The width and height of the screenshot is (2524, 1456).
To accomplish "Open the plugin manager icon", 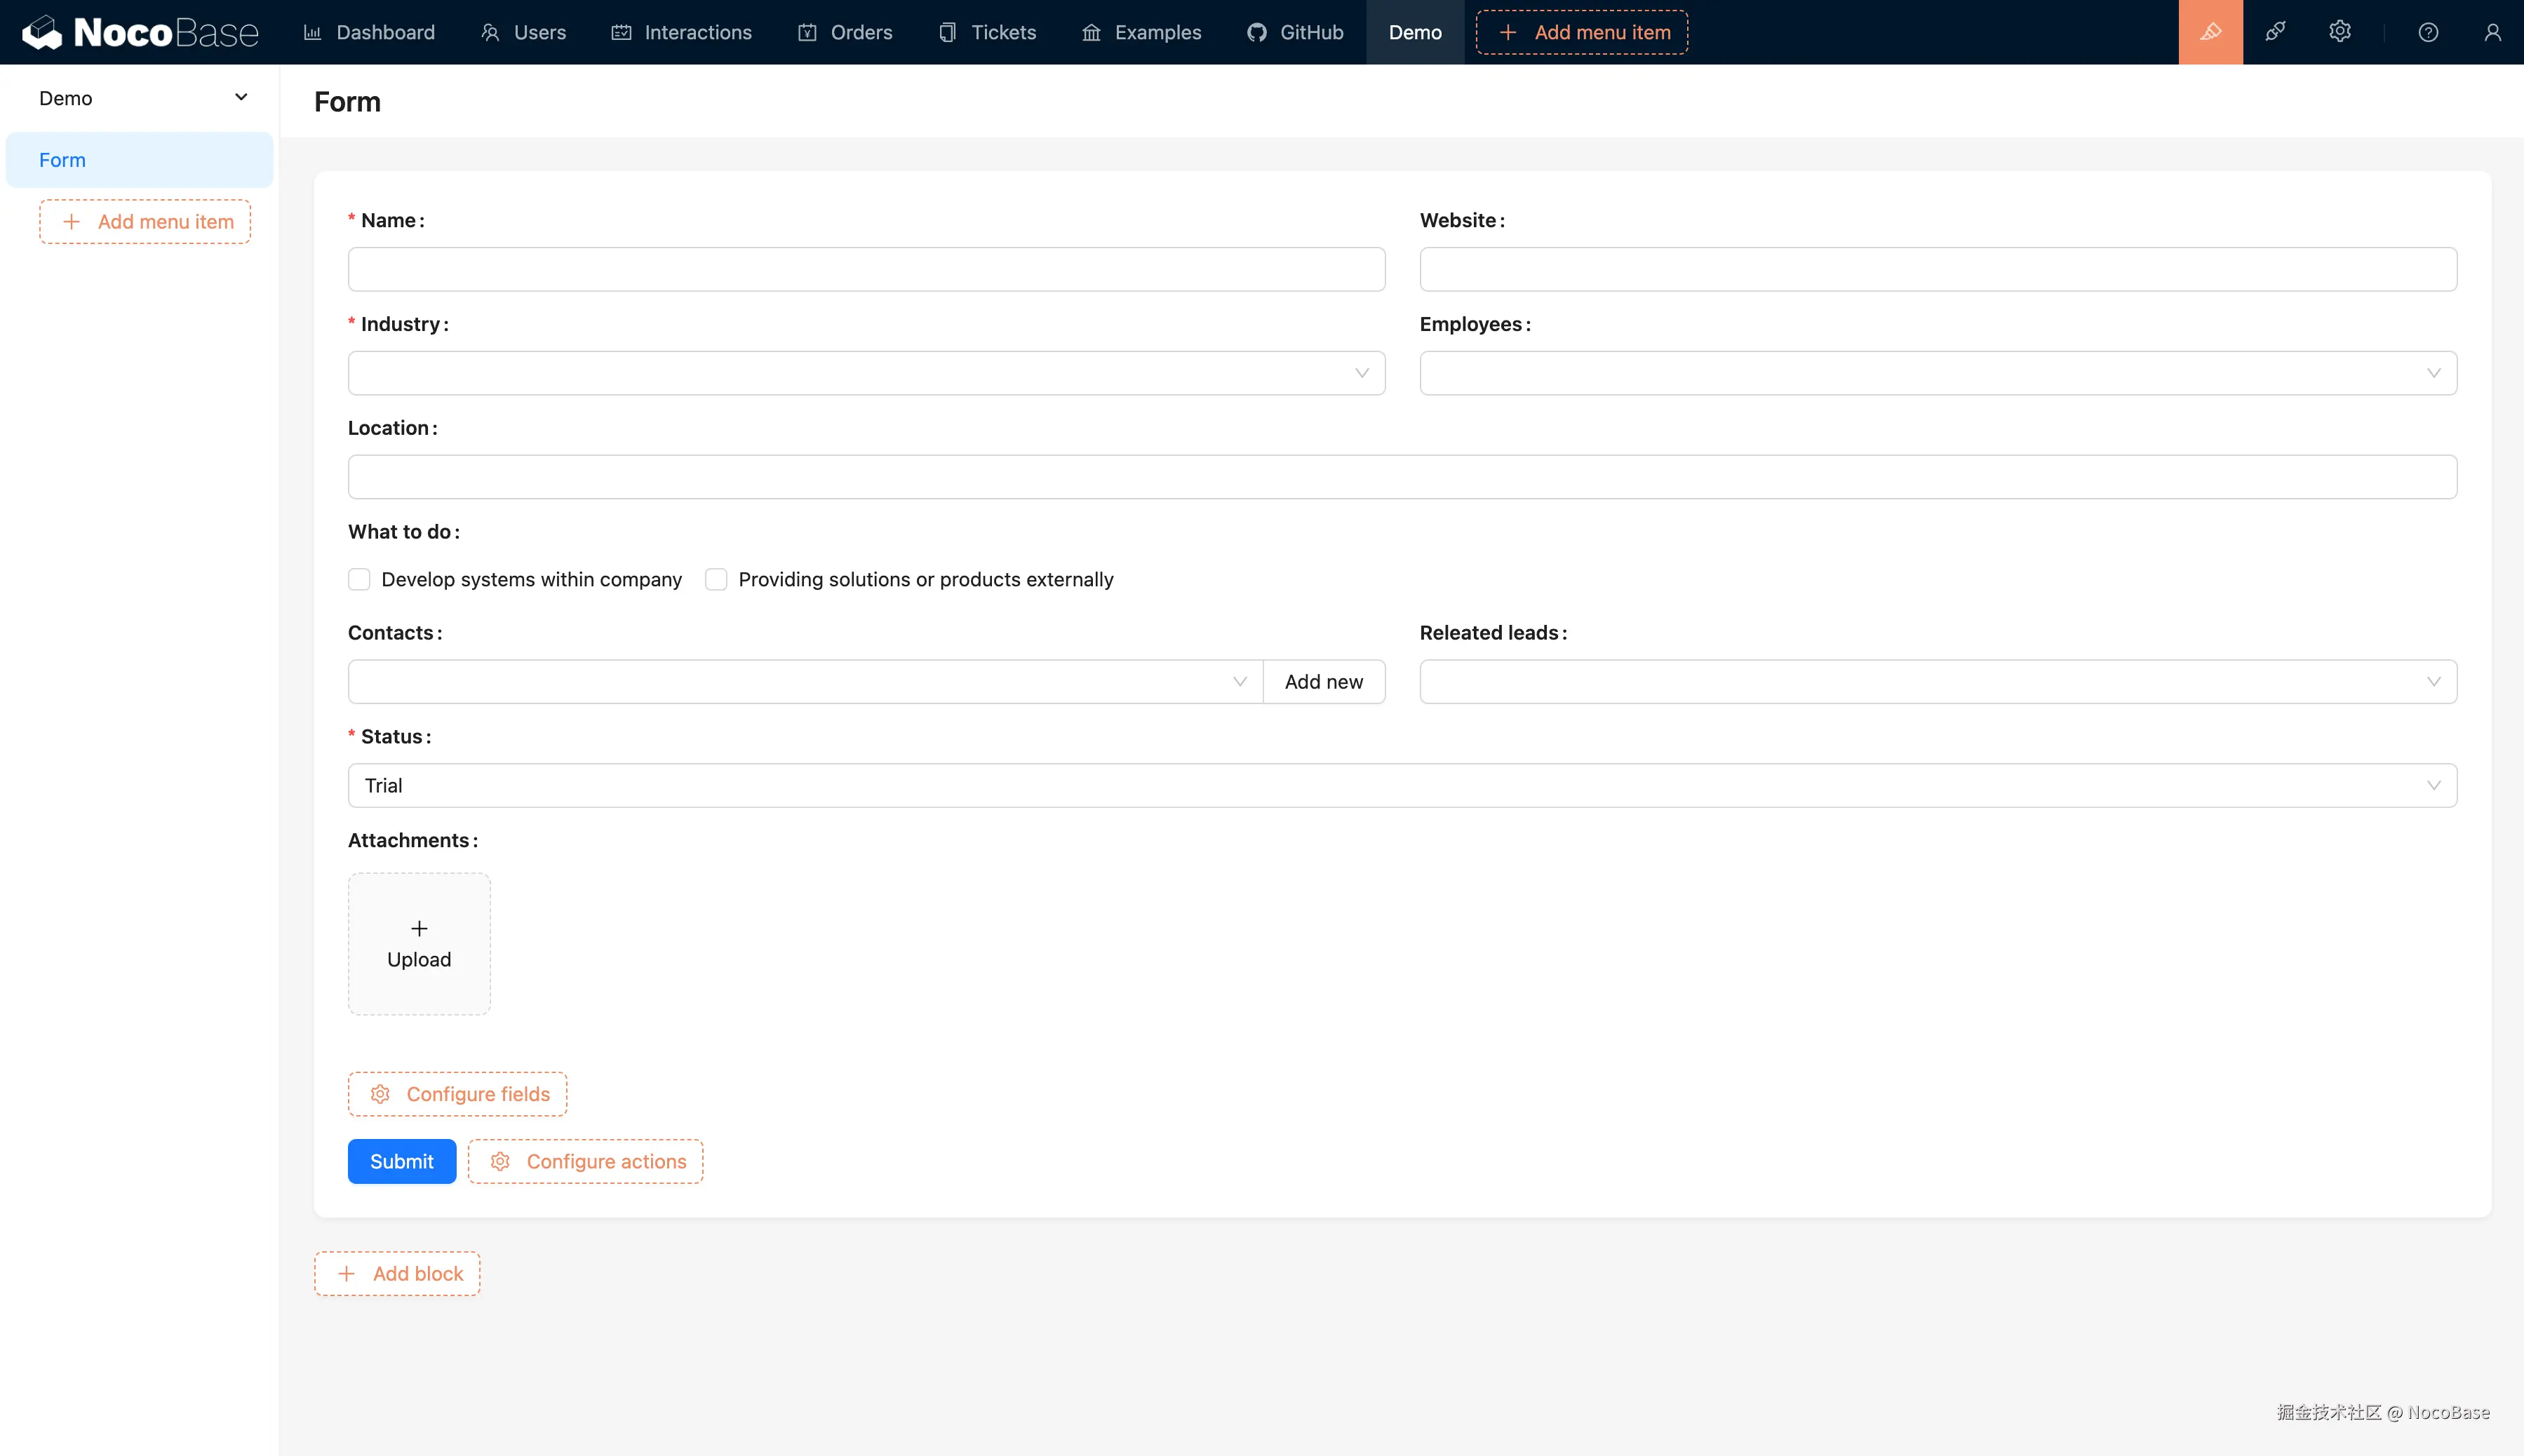I will [x=2275, y=32].
